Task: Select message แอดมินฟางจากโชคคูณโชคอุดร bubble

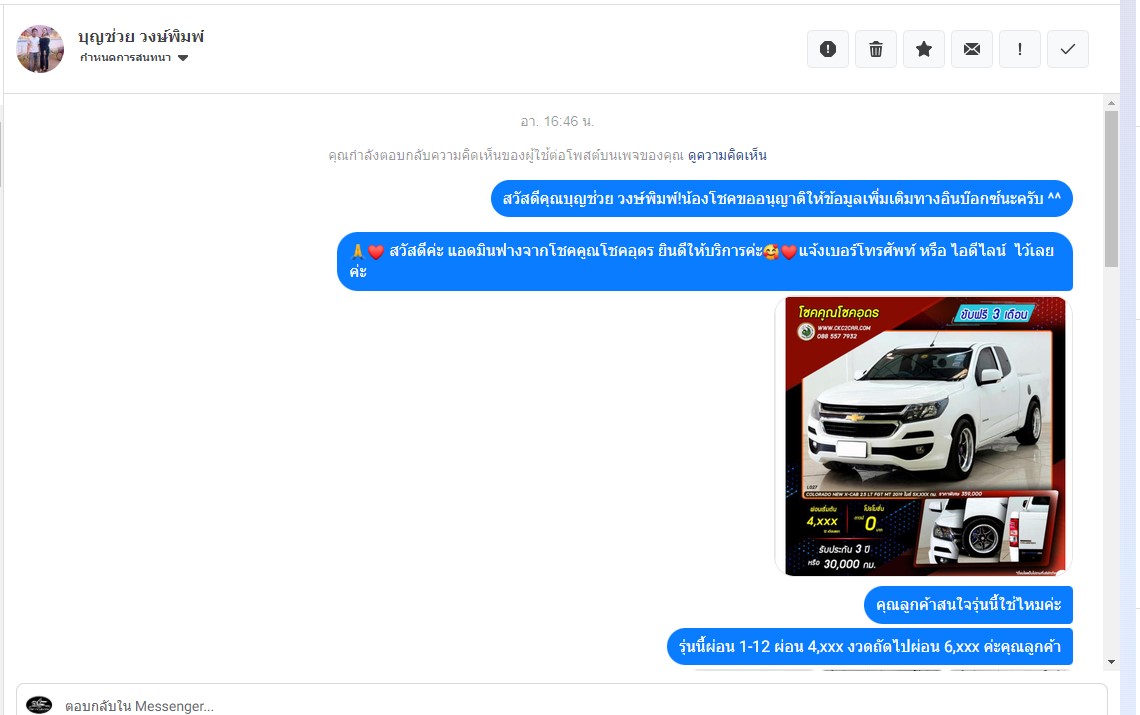Action: (x=705, y=261)
